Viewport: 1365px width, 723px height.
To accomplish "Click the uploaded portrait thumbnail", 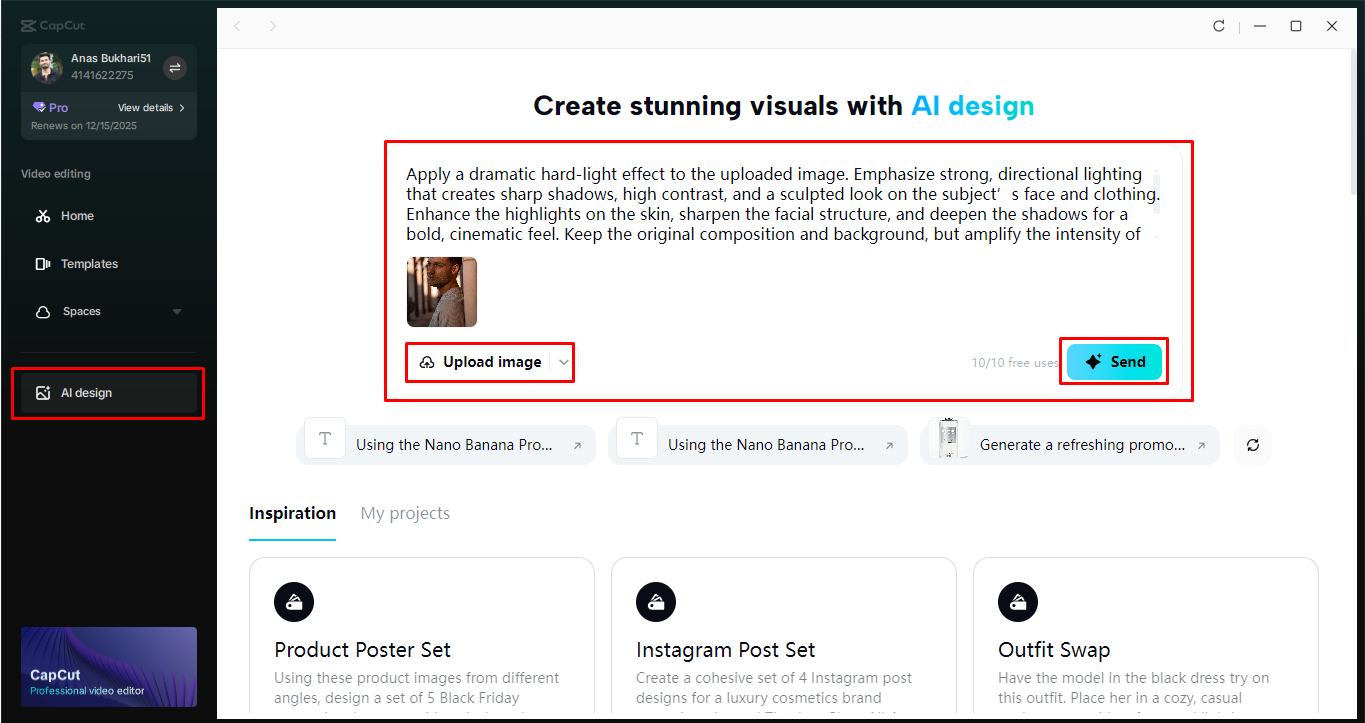I will [441, 292].
